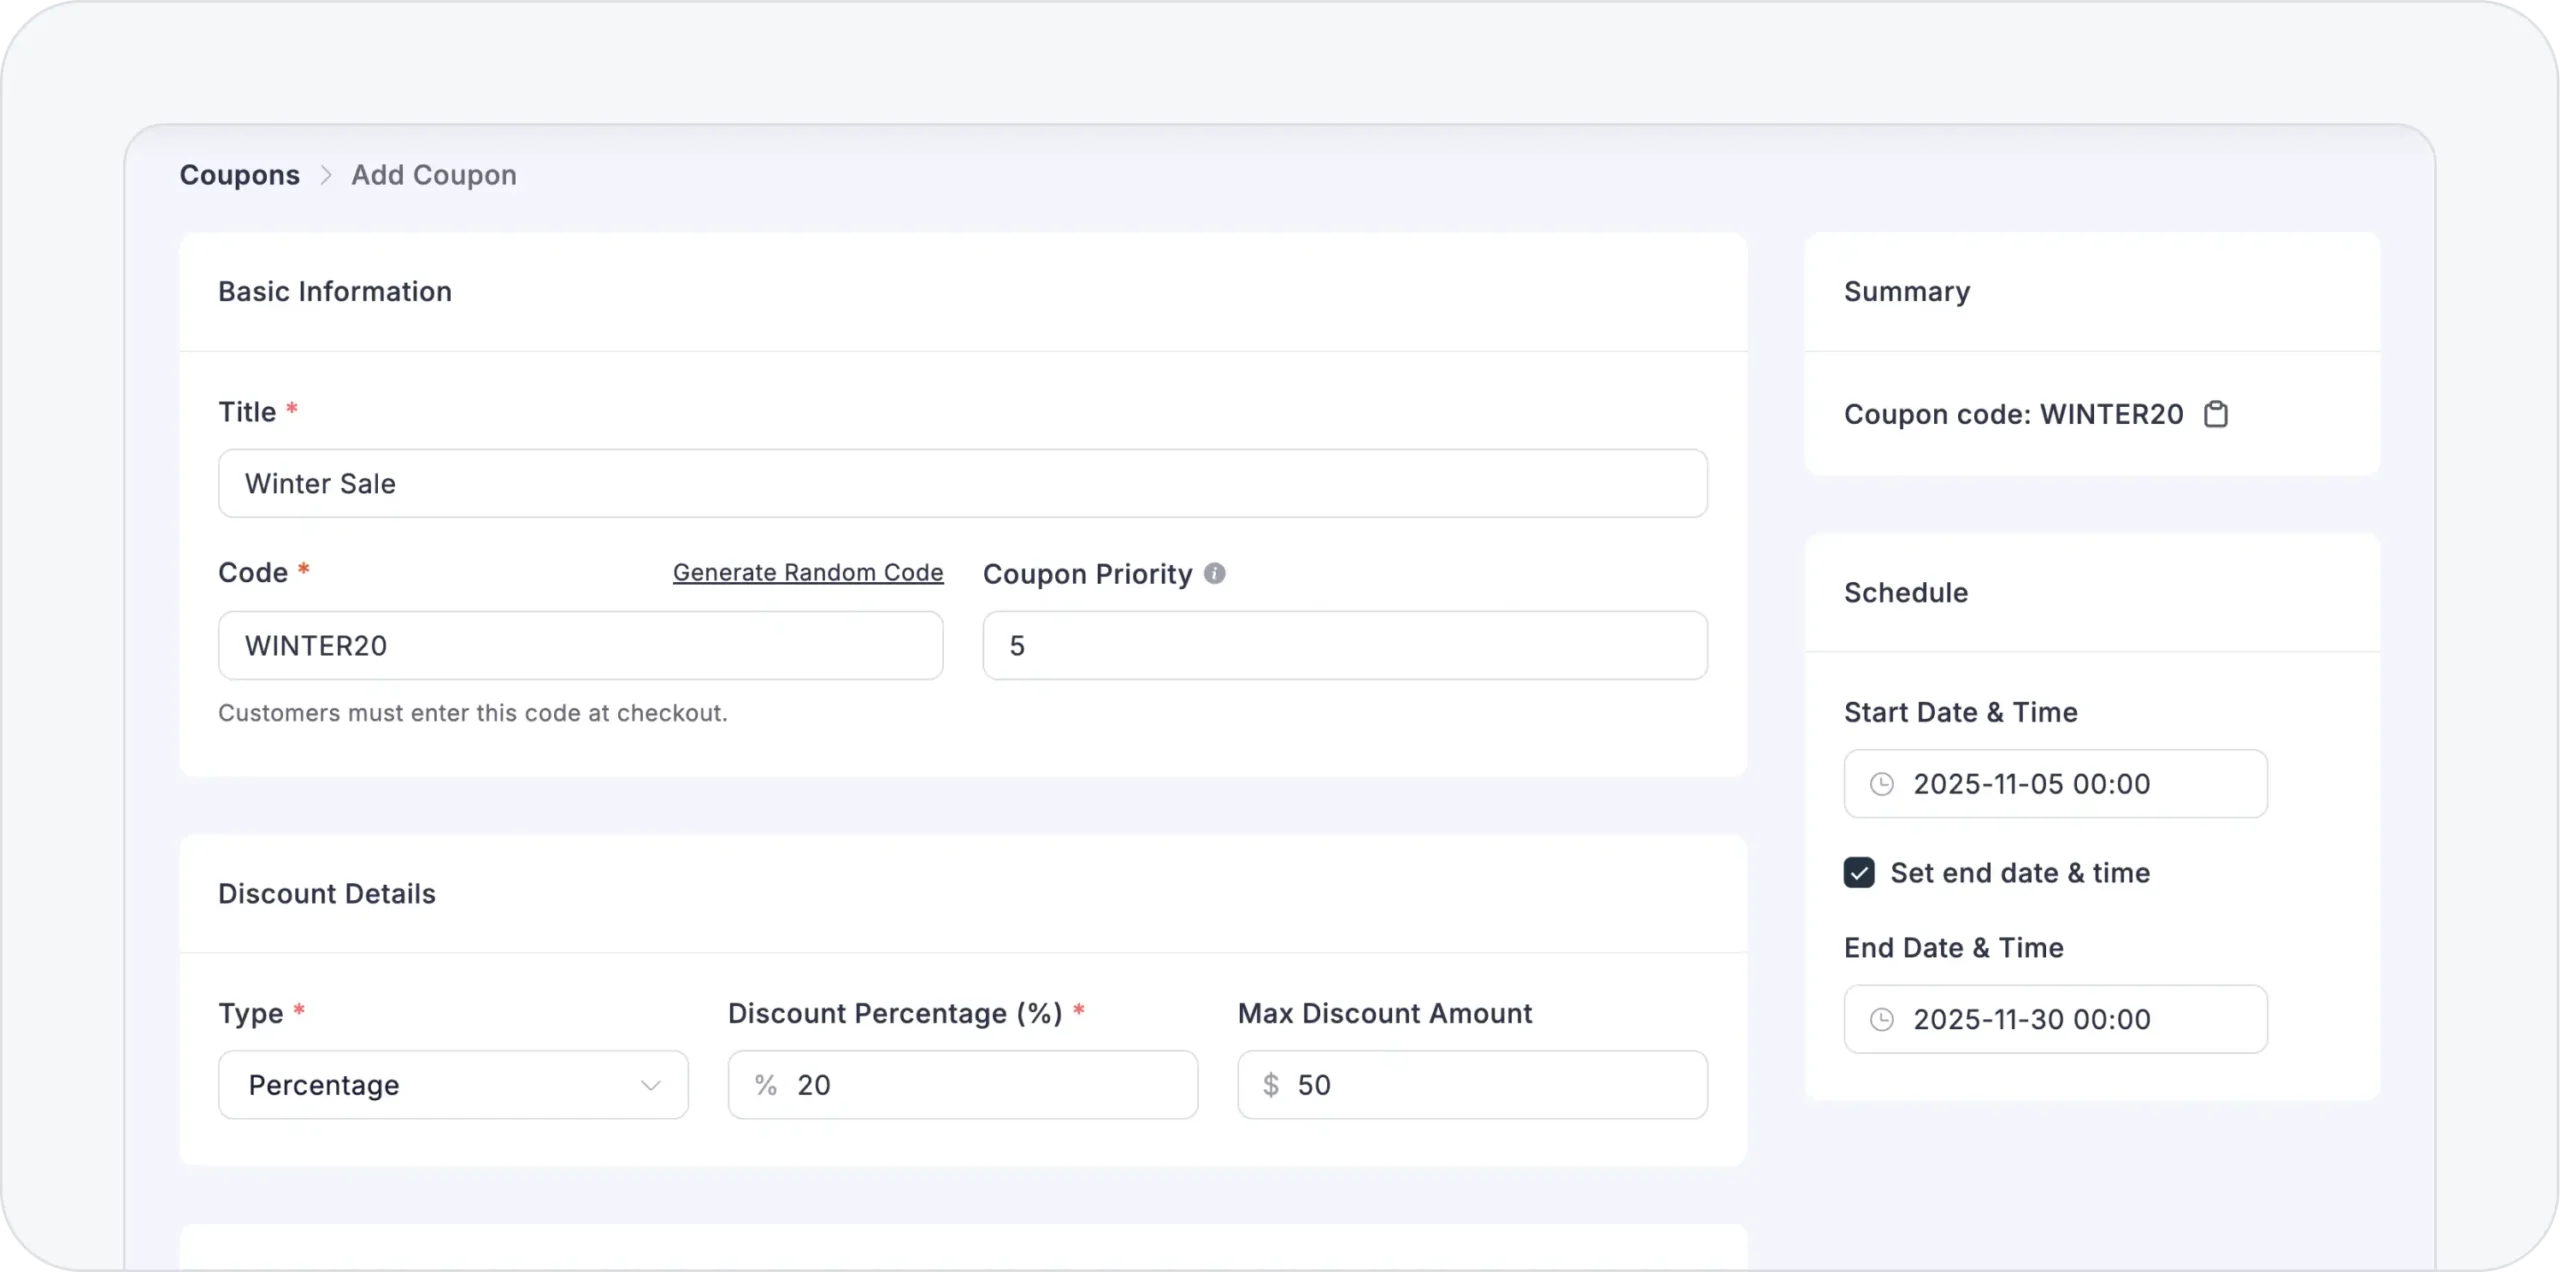Click the Code field containing WINTER20
2560x1272 pixels.
point(580,646)
